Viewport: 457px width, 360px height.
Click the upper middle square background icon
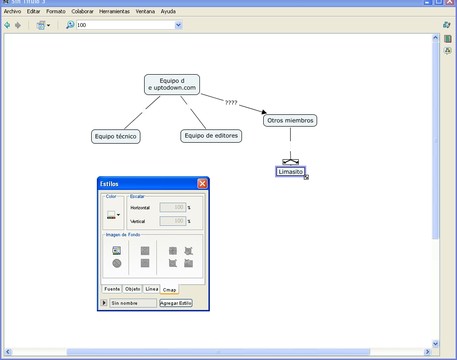point(145,251)
